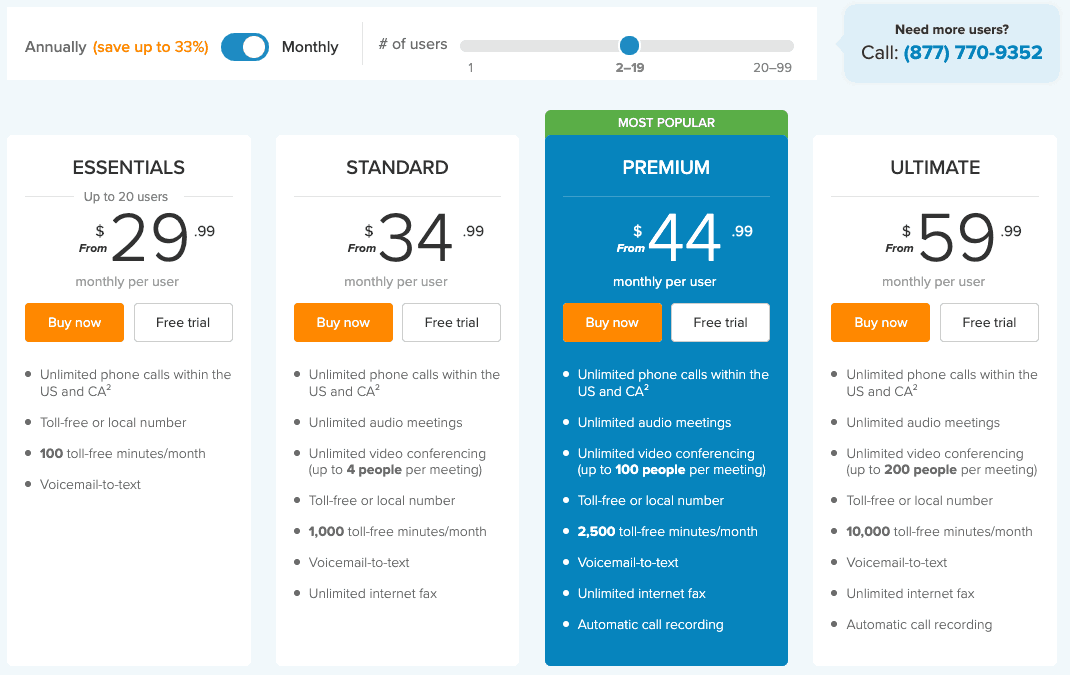Click the "save up to 33%" text
Image resolution: width=1070 pixels, height=675 pixels.
click(152, 47)
